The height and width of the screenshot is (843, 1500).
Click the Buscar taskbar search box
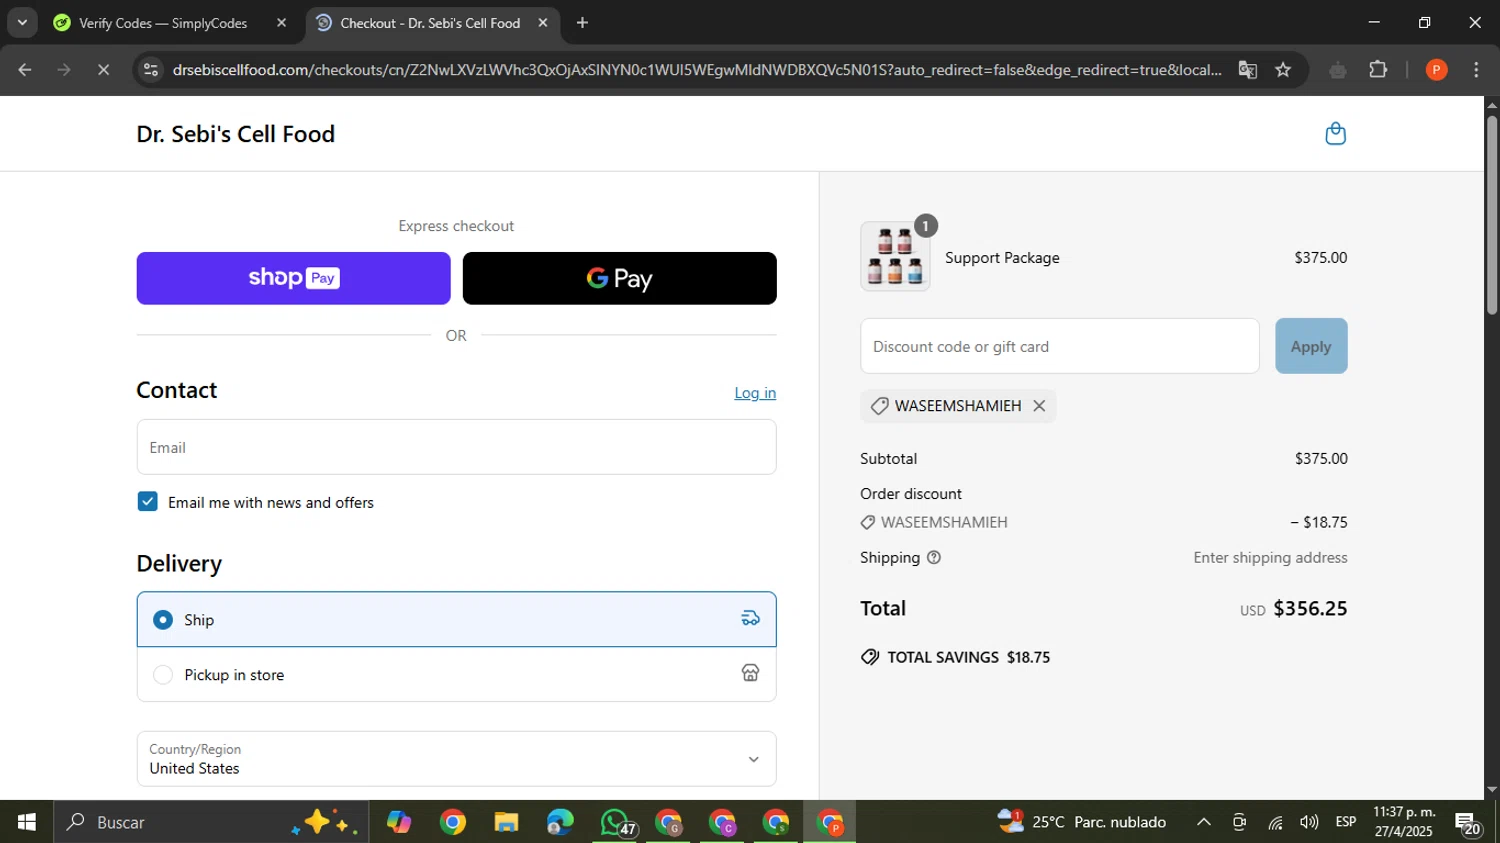click(210, 822)
